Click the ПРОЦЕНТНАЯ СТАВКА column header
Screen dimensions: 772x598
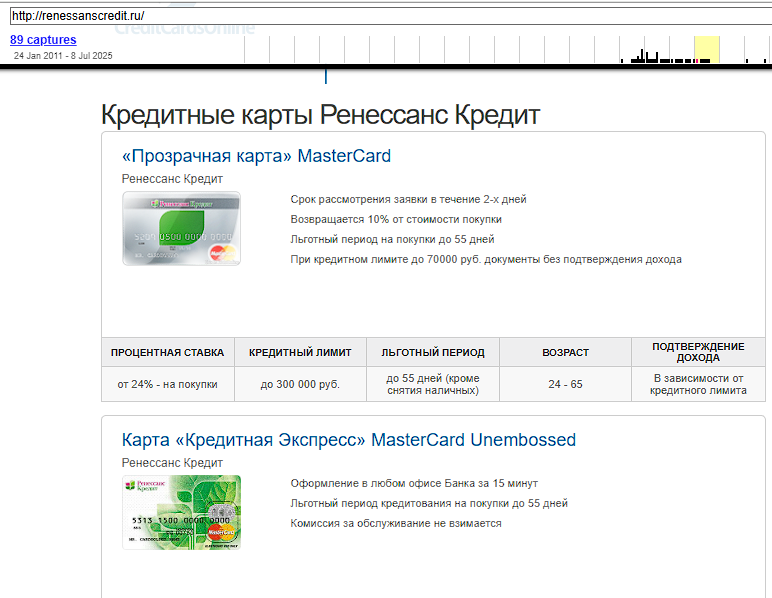coord(167,352)
